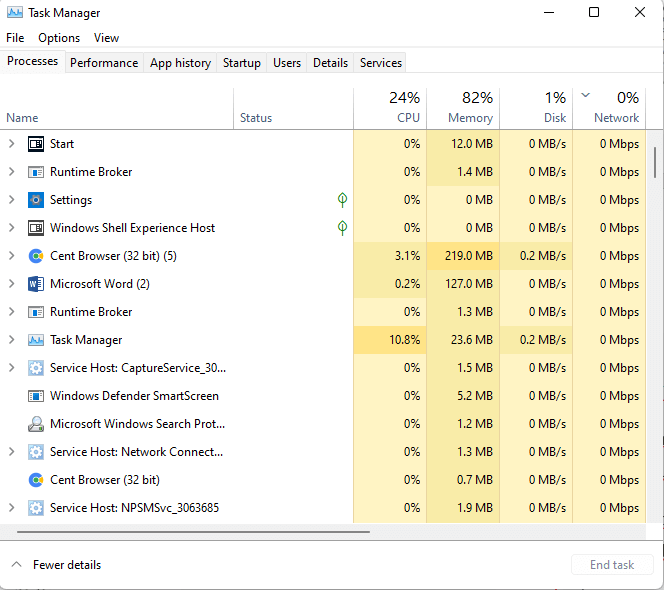Screen dimensions: 664x590
Task: Click the Service Host: CaptureService icon
Action: click(36, 368)
